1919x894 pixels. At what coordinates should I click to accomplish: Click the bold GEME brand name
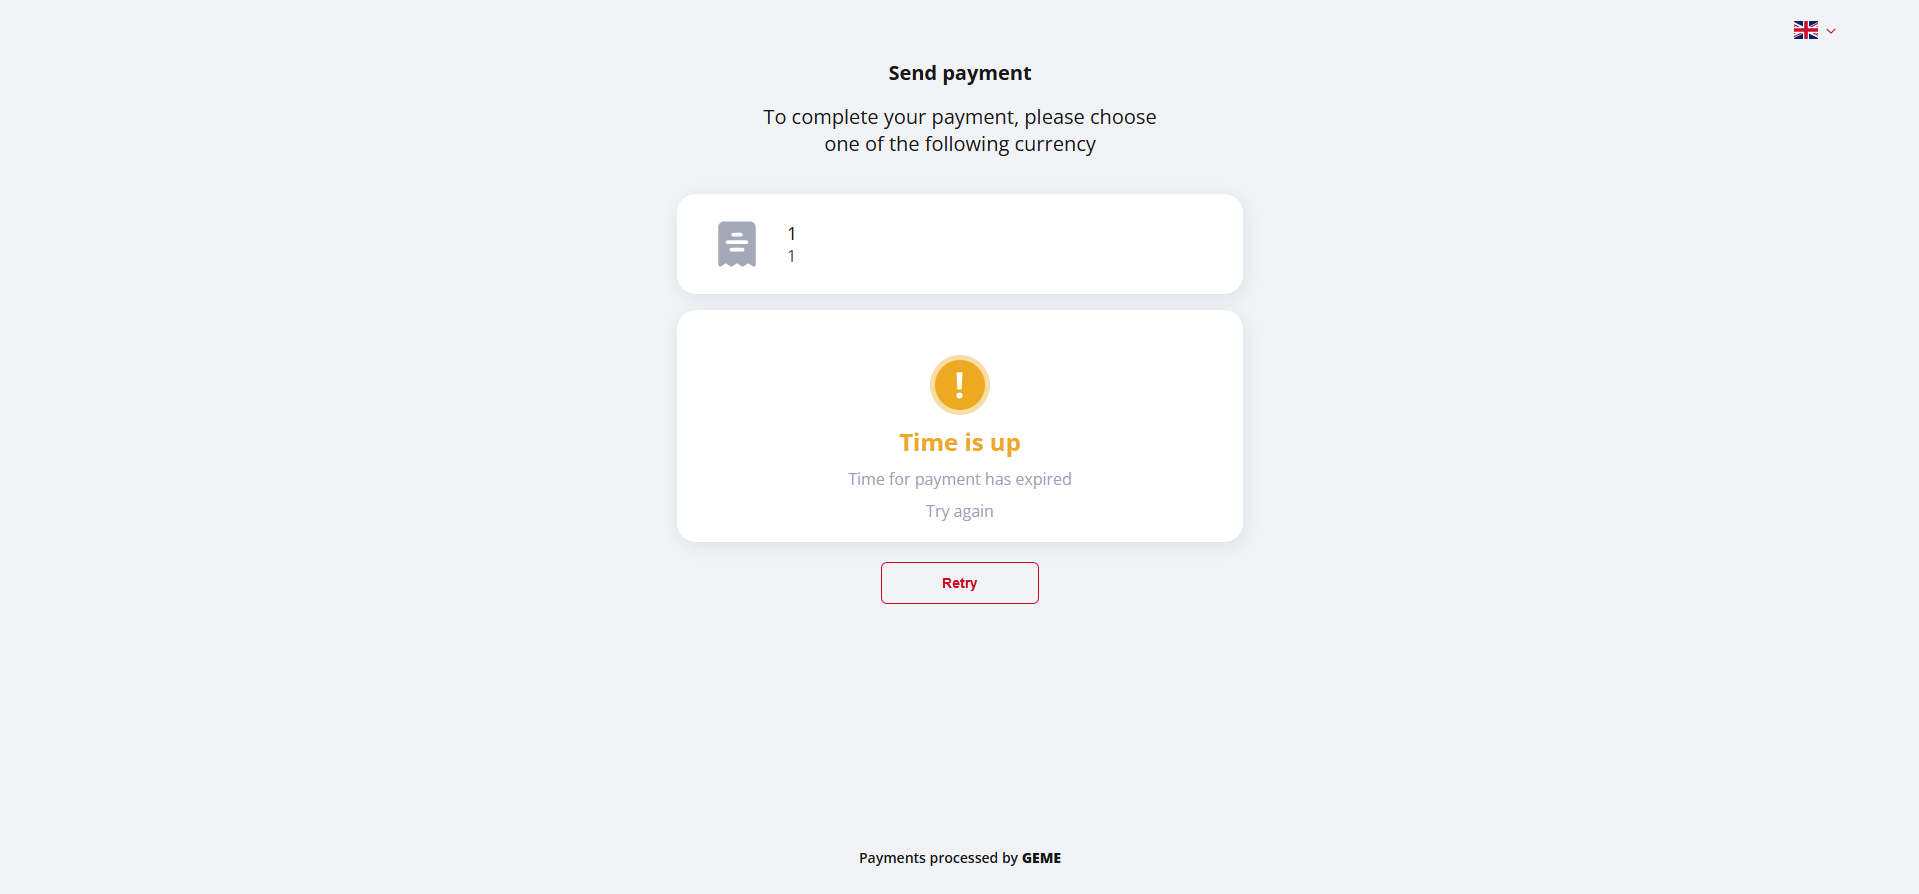pyautogui.click(x=1041, y=858)
